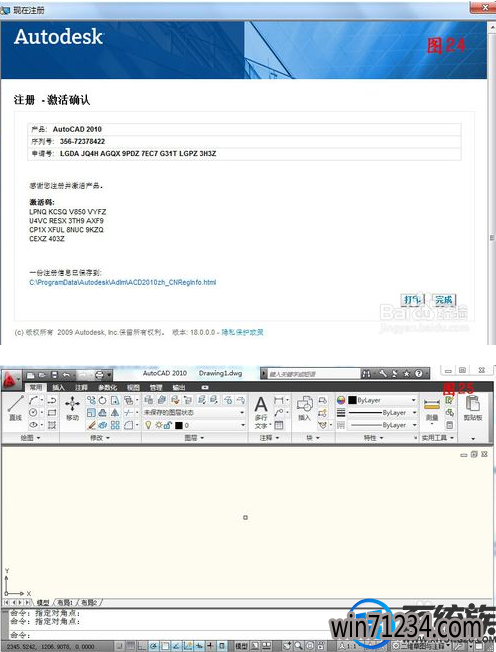Click the Table tool in Annotation panel
Screen dimensions: 496x652
pos(279,425)
